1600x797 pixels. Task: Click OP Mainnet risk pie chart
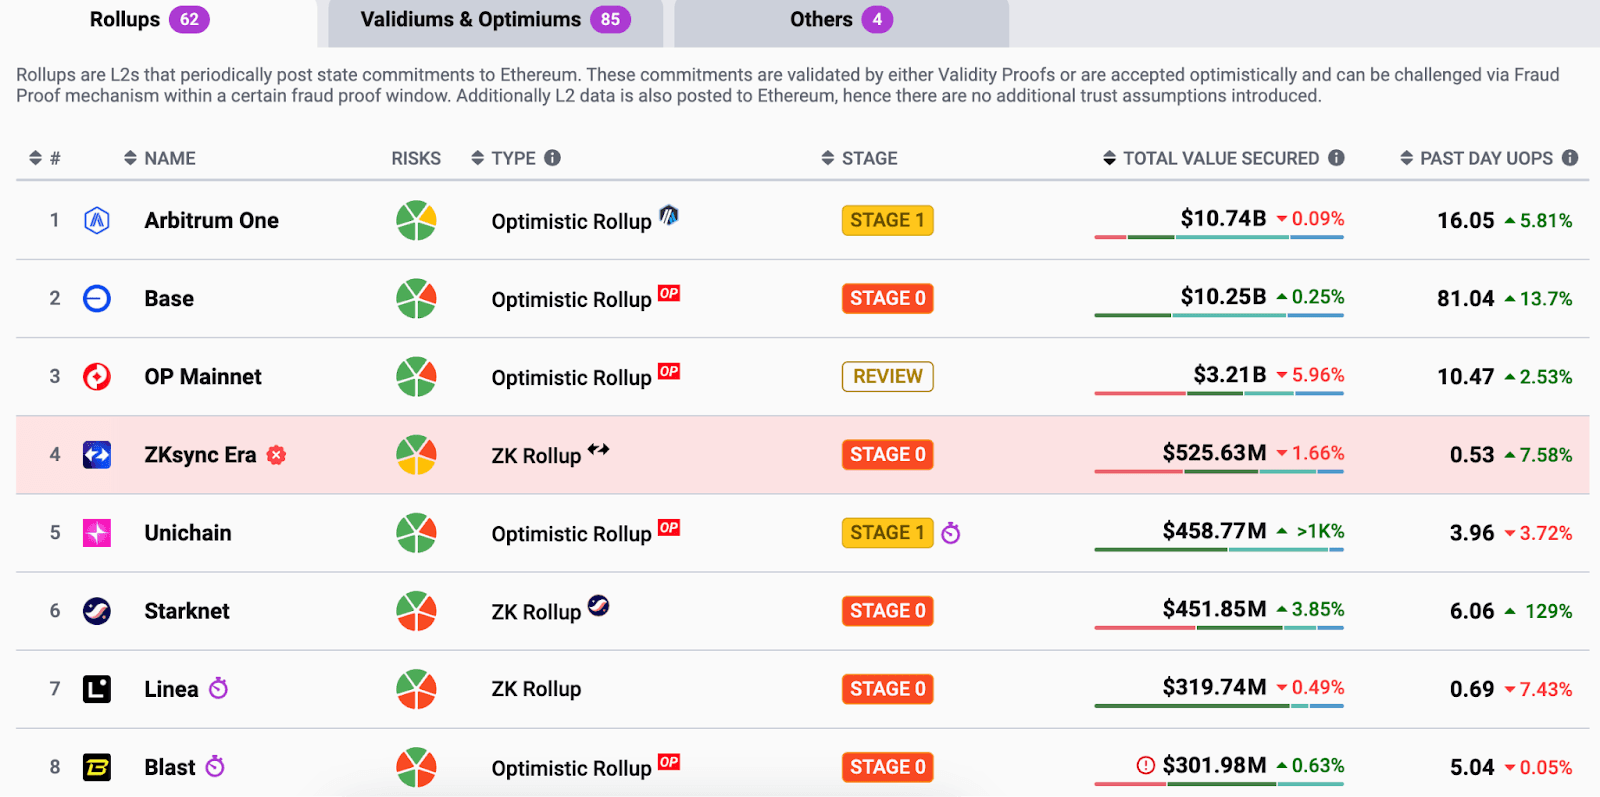pyautogui.click(x=416, y=376)
